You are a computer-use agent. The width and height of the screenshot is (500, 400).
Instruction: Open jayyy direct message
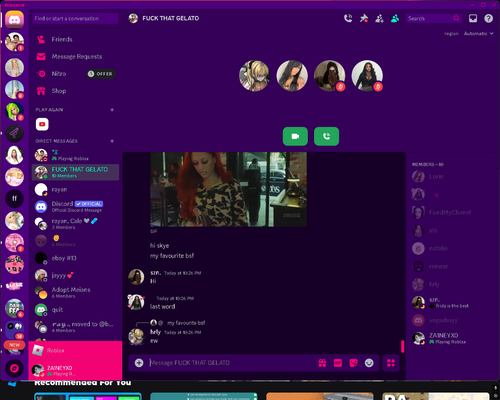point(75,275)
